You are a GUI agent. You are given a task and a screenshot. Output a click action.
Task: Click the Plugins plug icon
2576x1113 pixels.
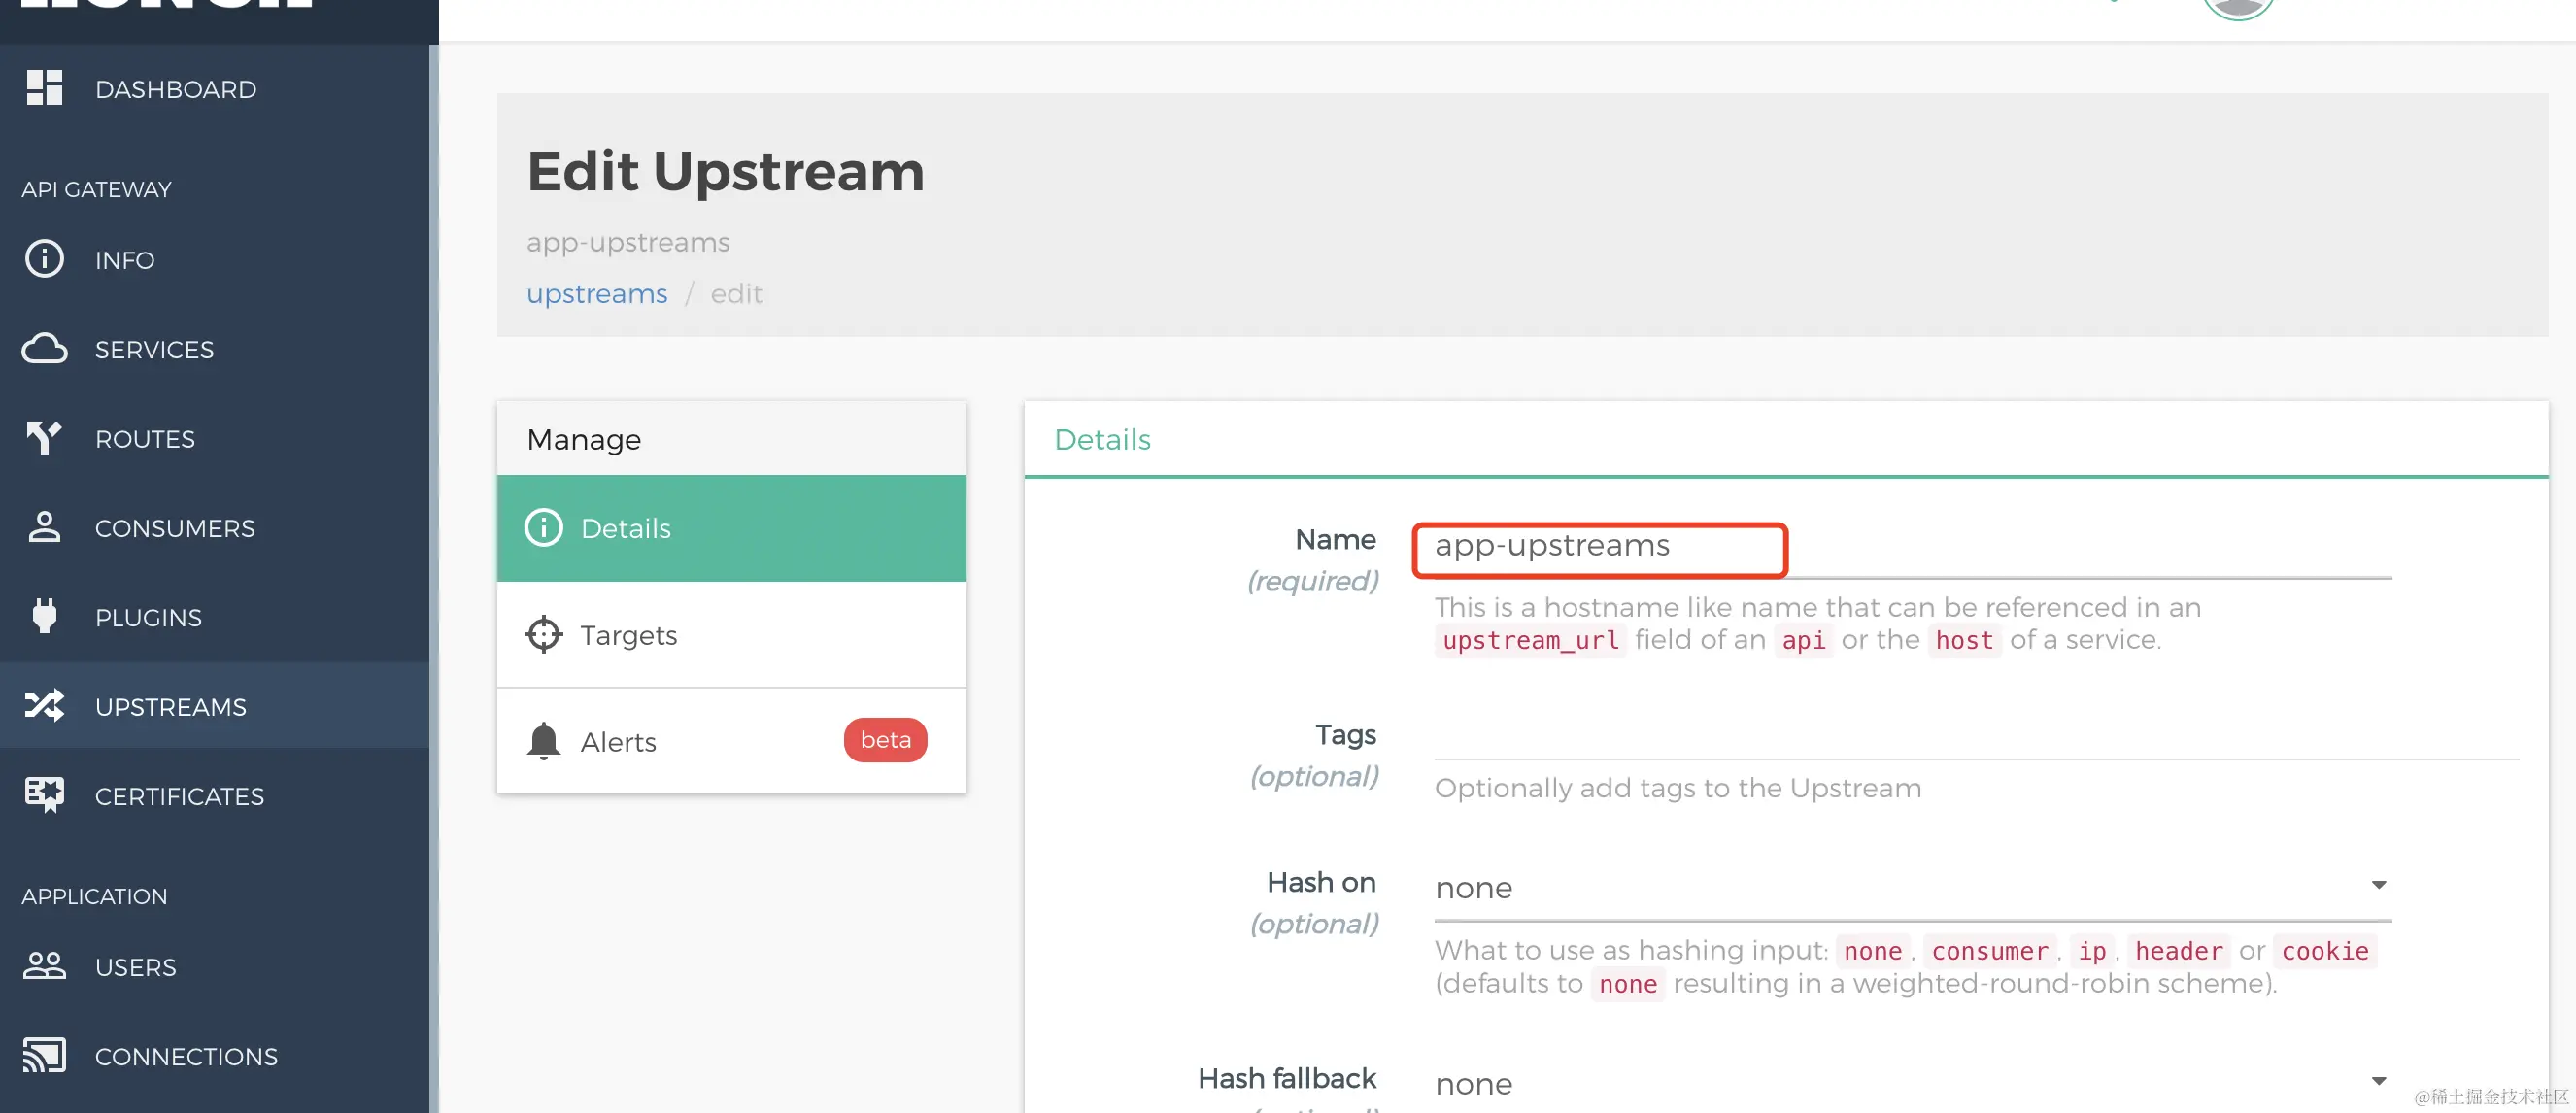click(x=44, y=617)
